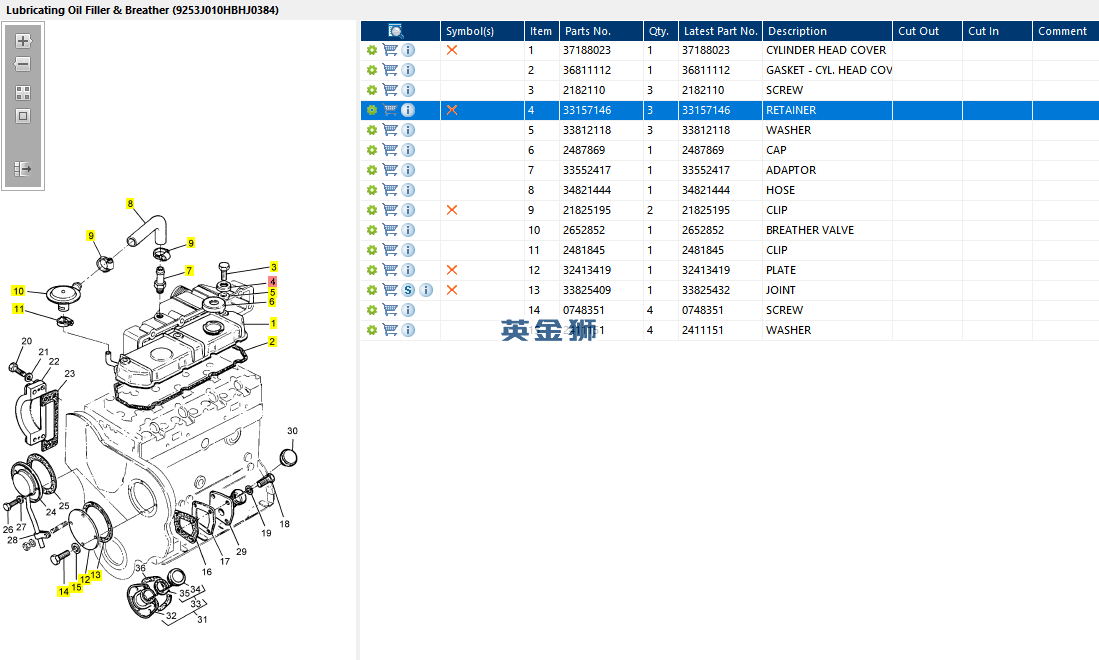Click gear icon on BREATHER VALVE row
The image size is (1099, 660).
pos(371,230)
